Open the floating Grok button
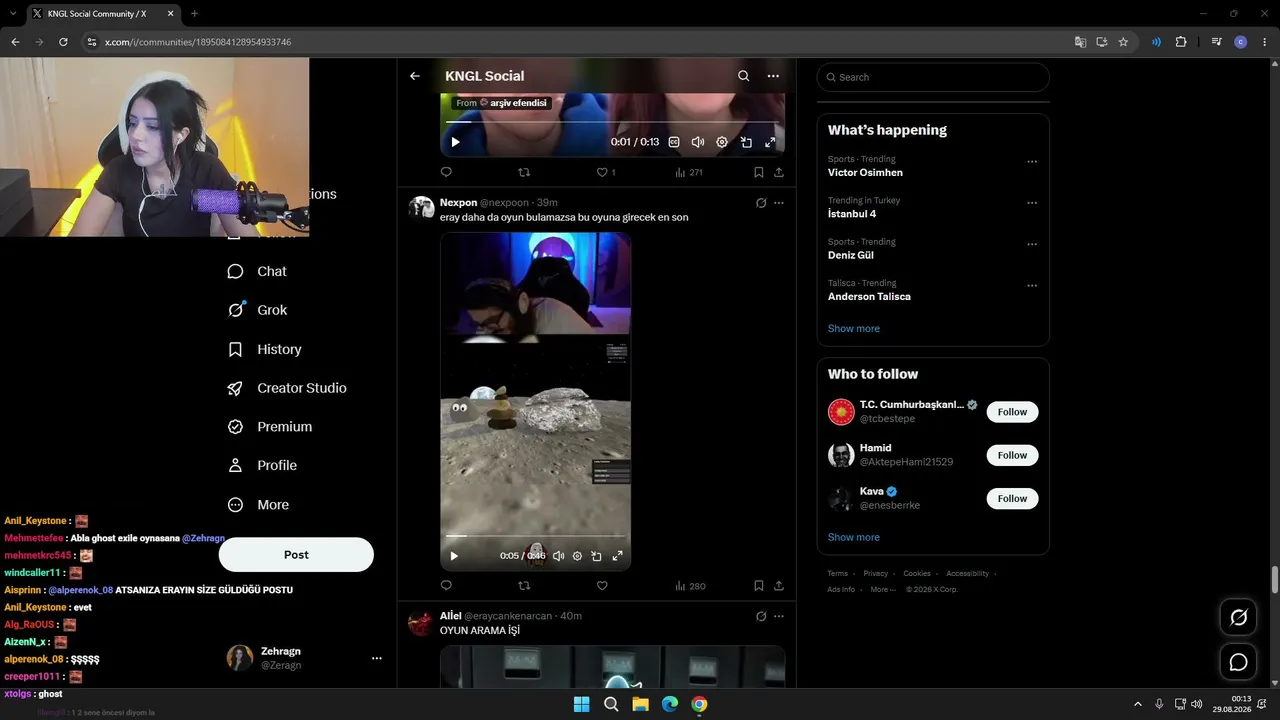 click(1238, 617)
